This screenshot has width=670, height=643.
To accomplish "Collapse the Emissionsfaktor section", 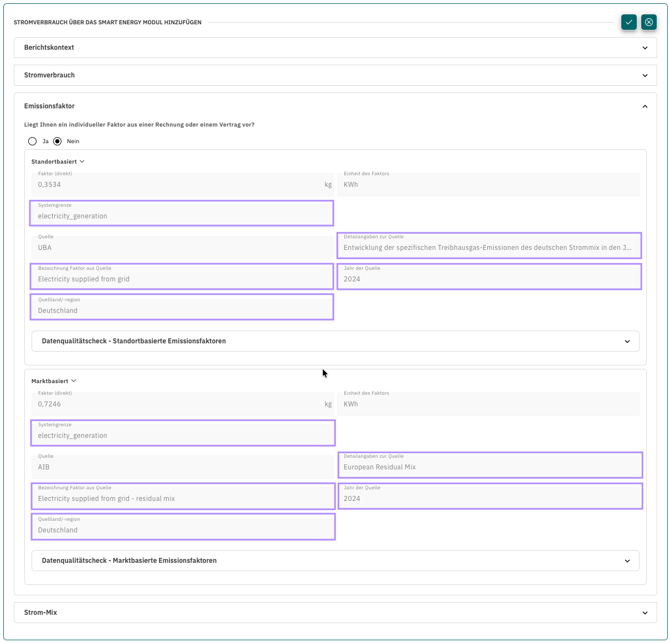I will [x=644, y=106].
